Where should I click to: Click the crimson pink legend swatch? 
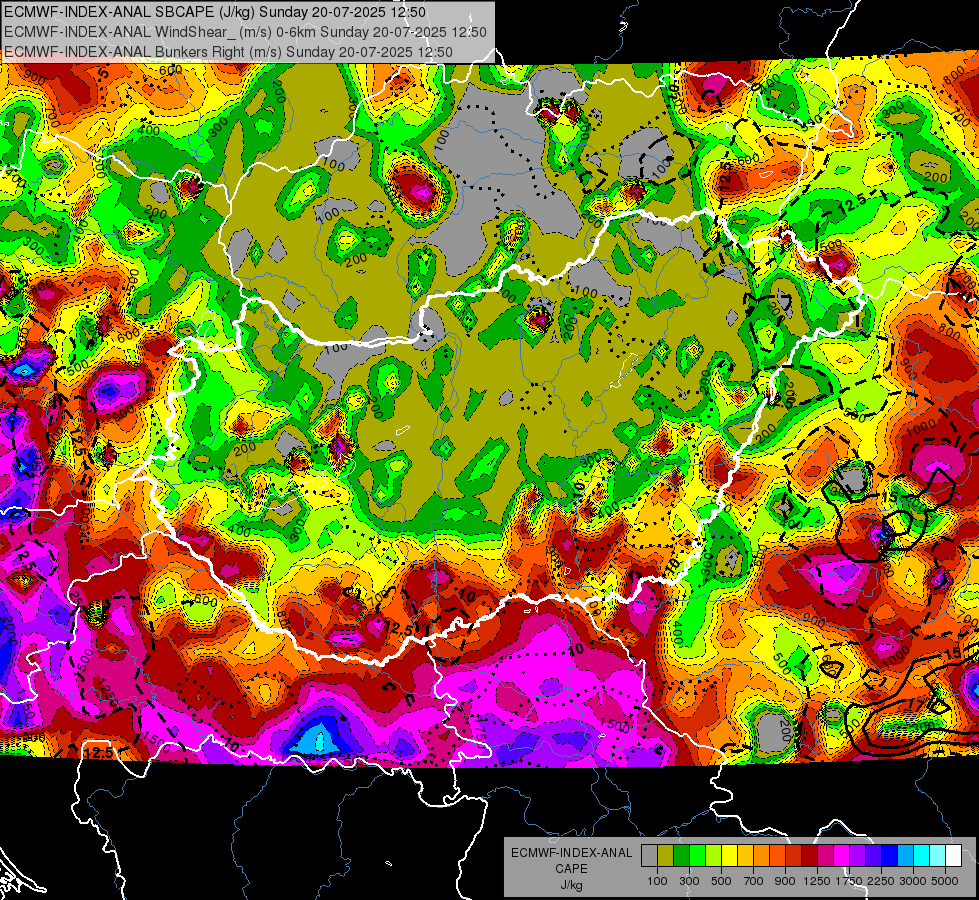(825, 855)
